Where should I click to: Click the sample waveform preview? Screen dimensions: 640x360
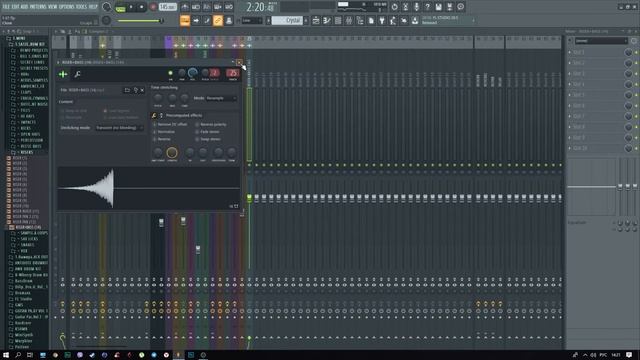click(149, 188)
